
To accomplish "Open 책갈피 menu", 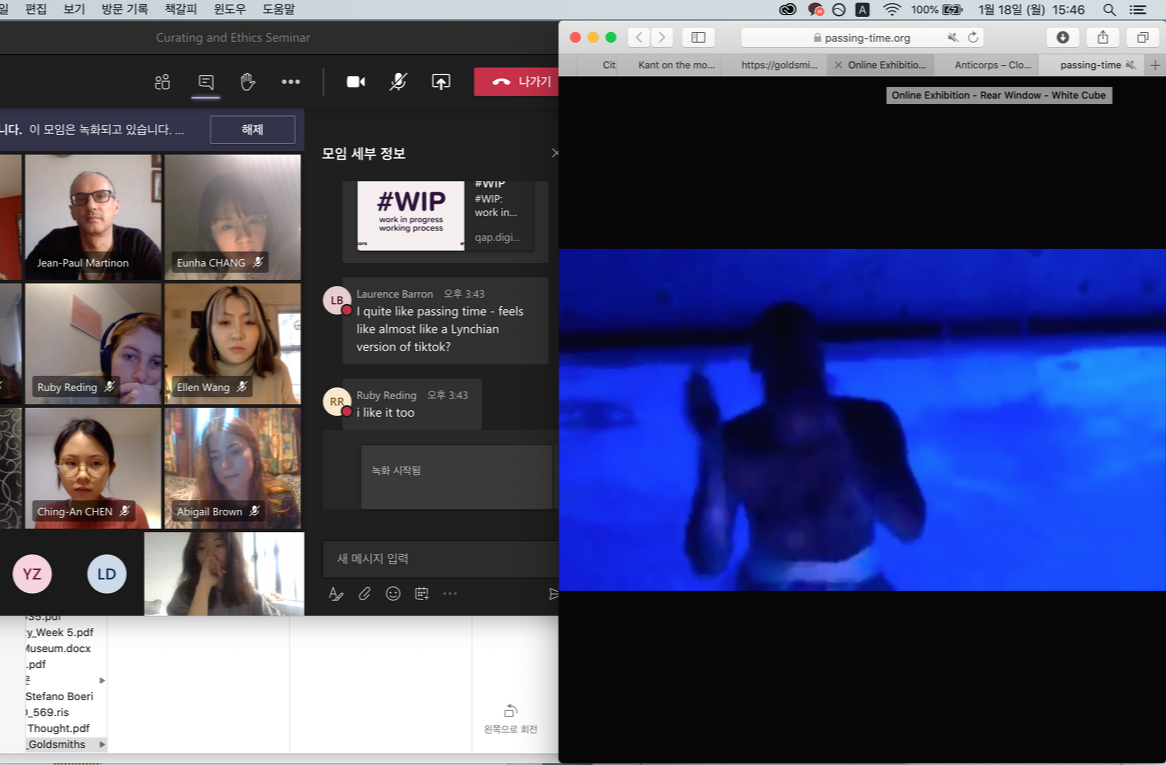I will pyautogui.click(x=181, y=10).
